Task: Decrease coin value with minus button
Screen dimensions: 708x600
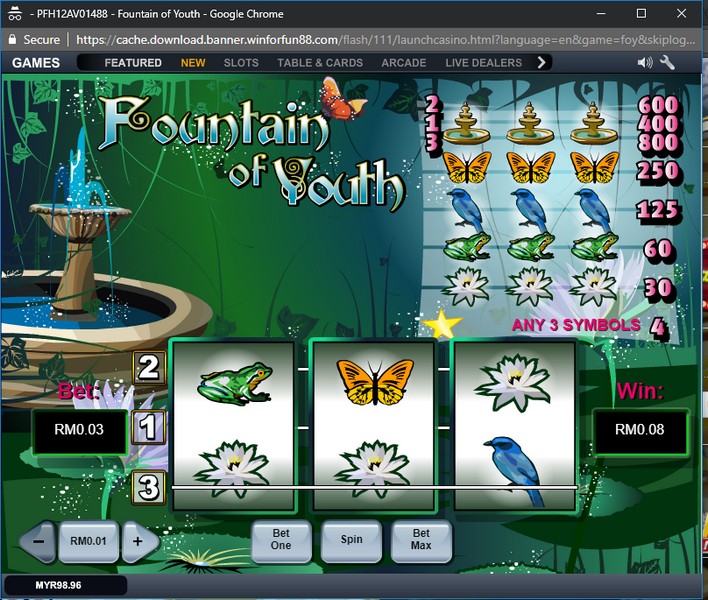Action: [38, 541]
